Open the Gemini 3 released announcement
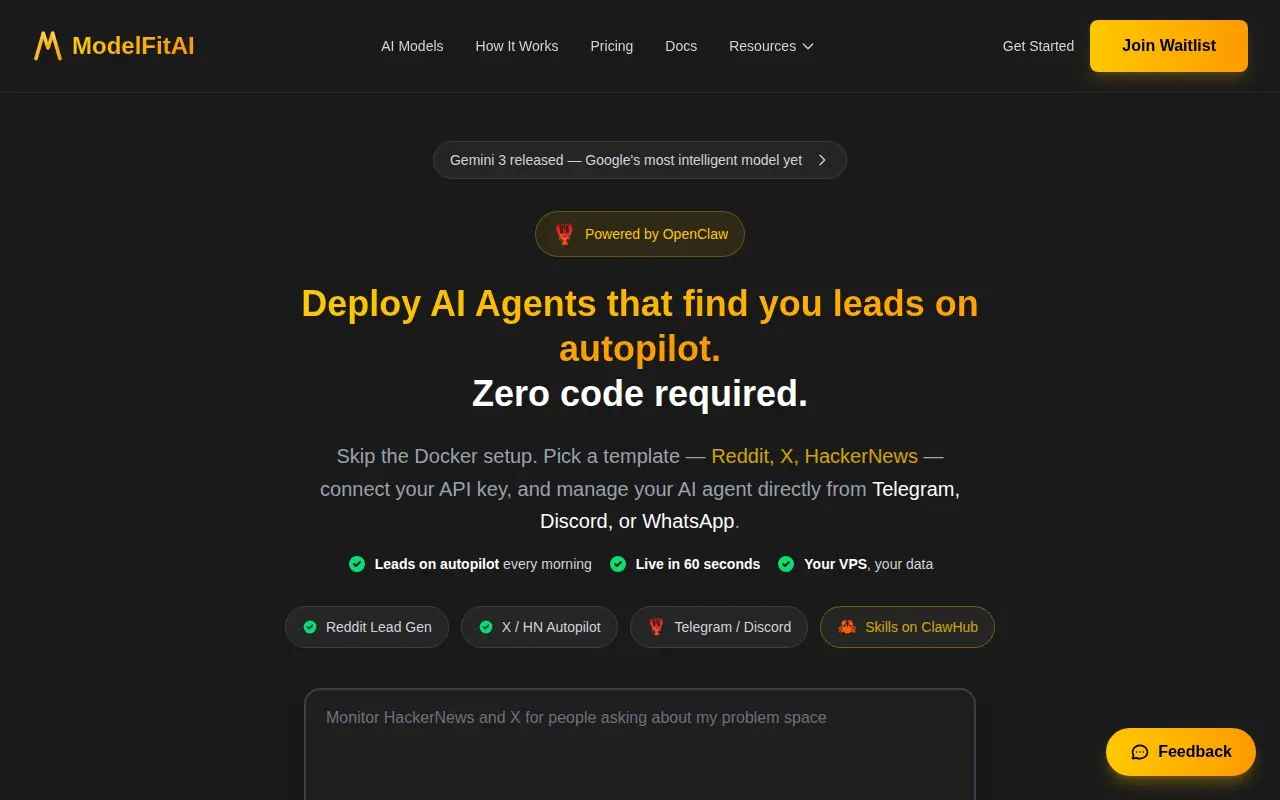 point(640,160)
